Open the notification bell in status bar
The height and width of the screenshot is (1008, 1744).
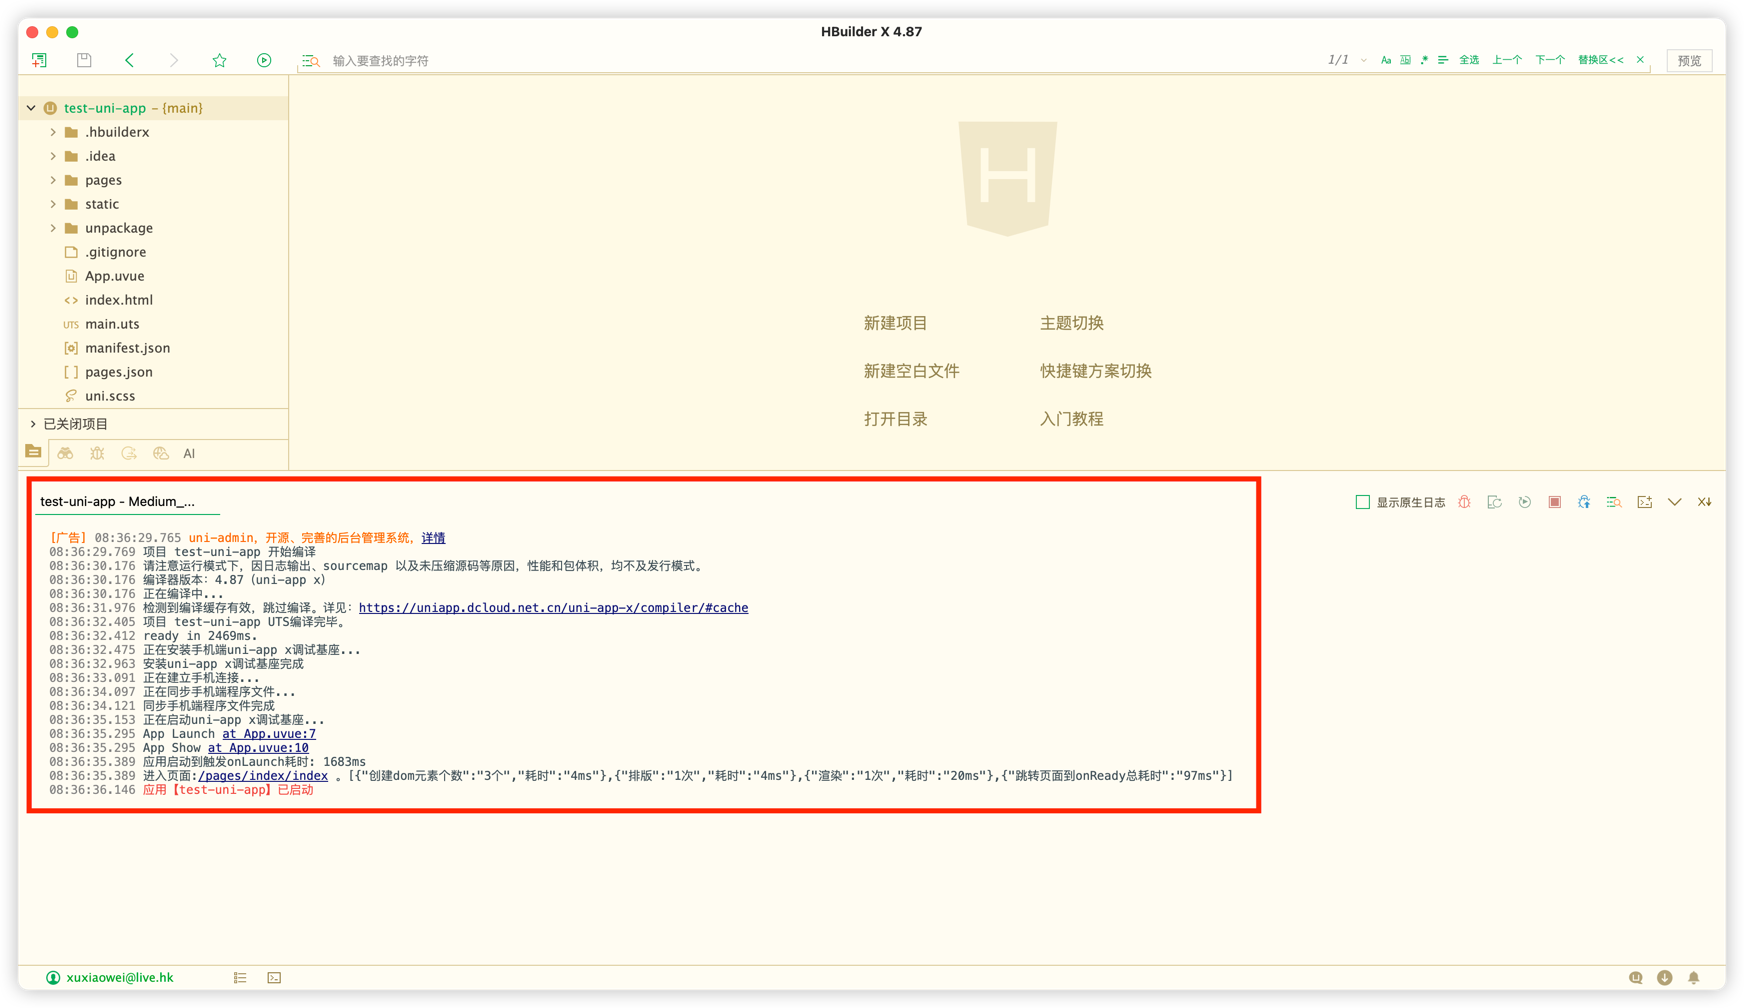tap(1693, 978)
